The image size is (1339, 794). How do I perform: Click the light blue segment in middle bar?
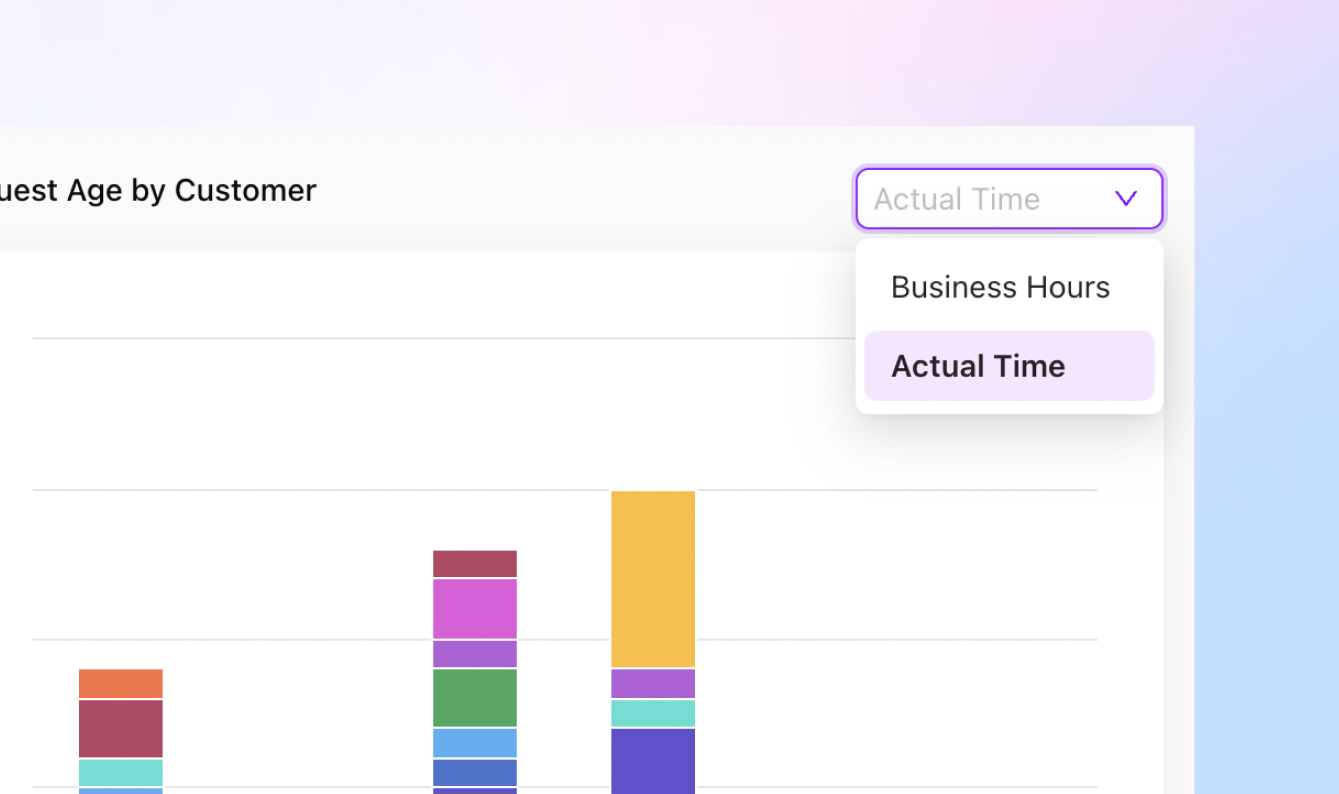click(475, 743)
